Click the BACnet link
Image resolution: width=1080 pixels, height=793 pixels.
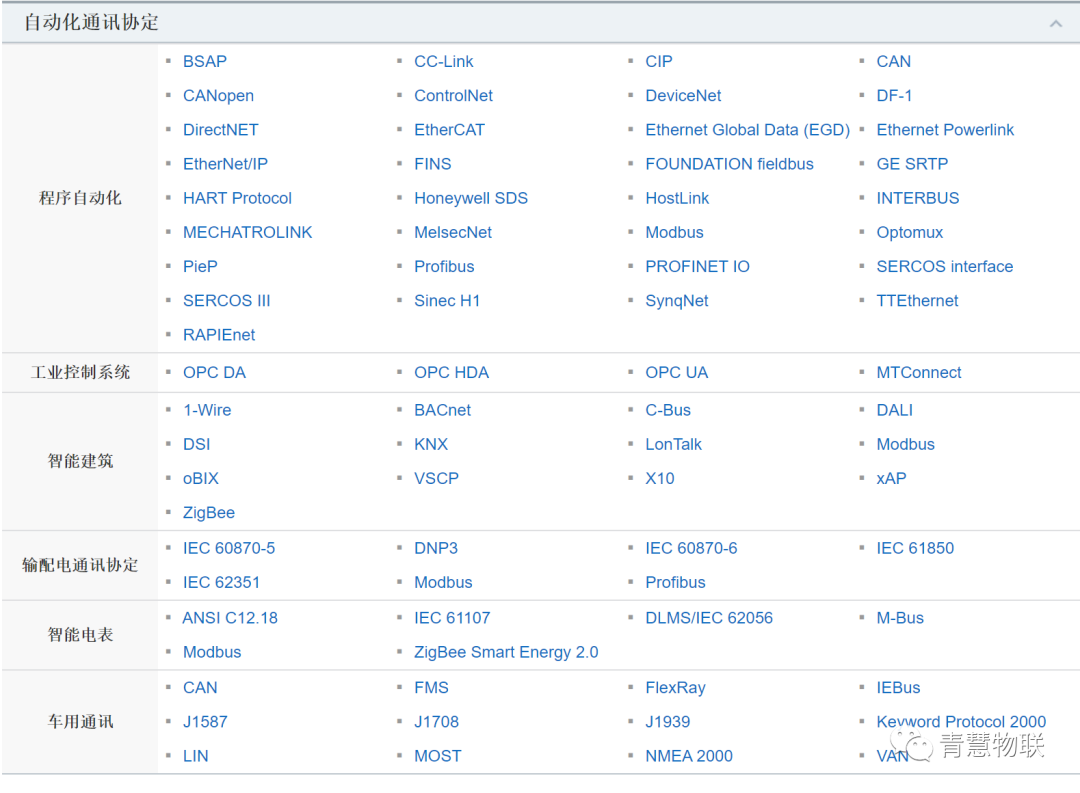coord(442,411)
